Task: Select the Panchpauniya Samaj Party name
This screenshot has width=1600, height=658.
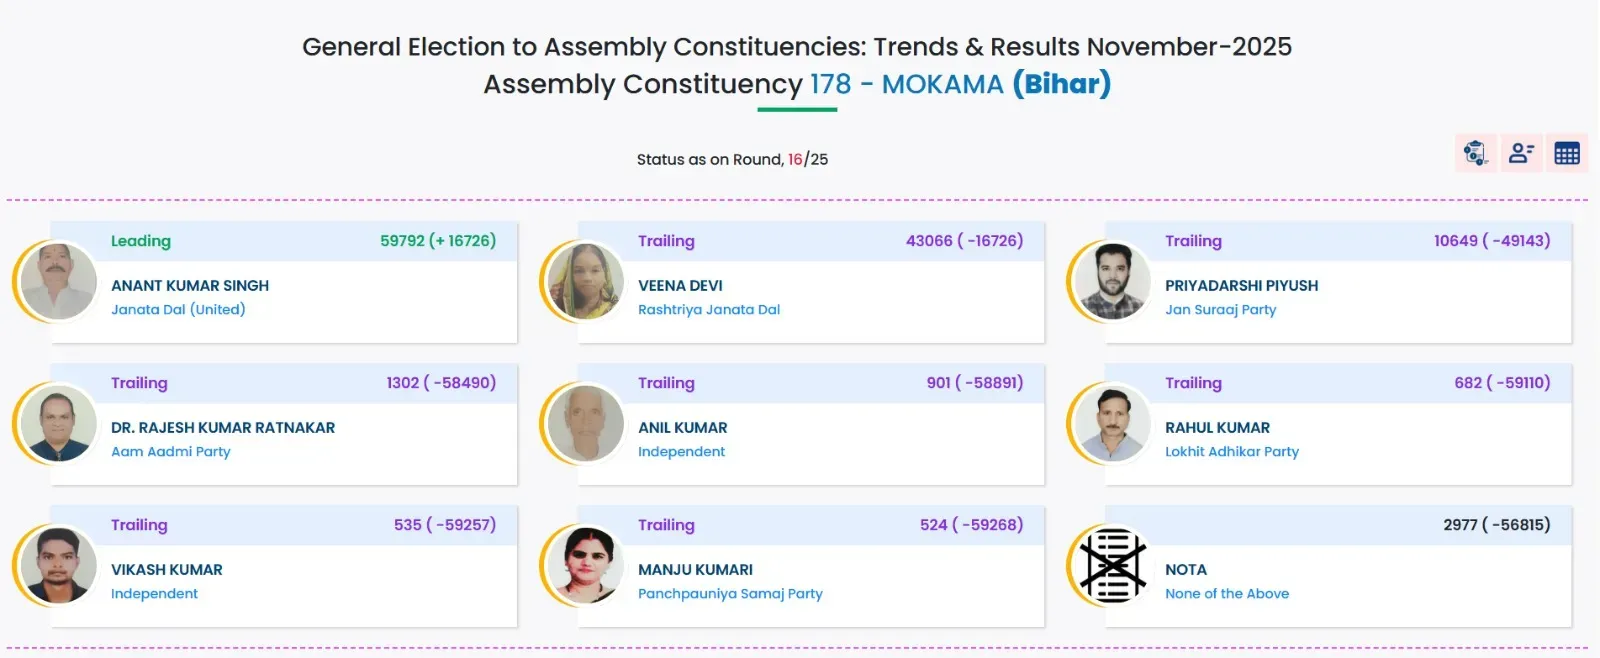Action: click(730, 594)
